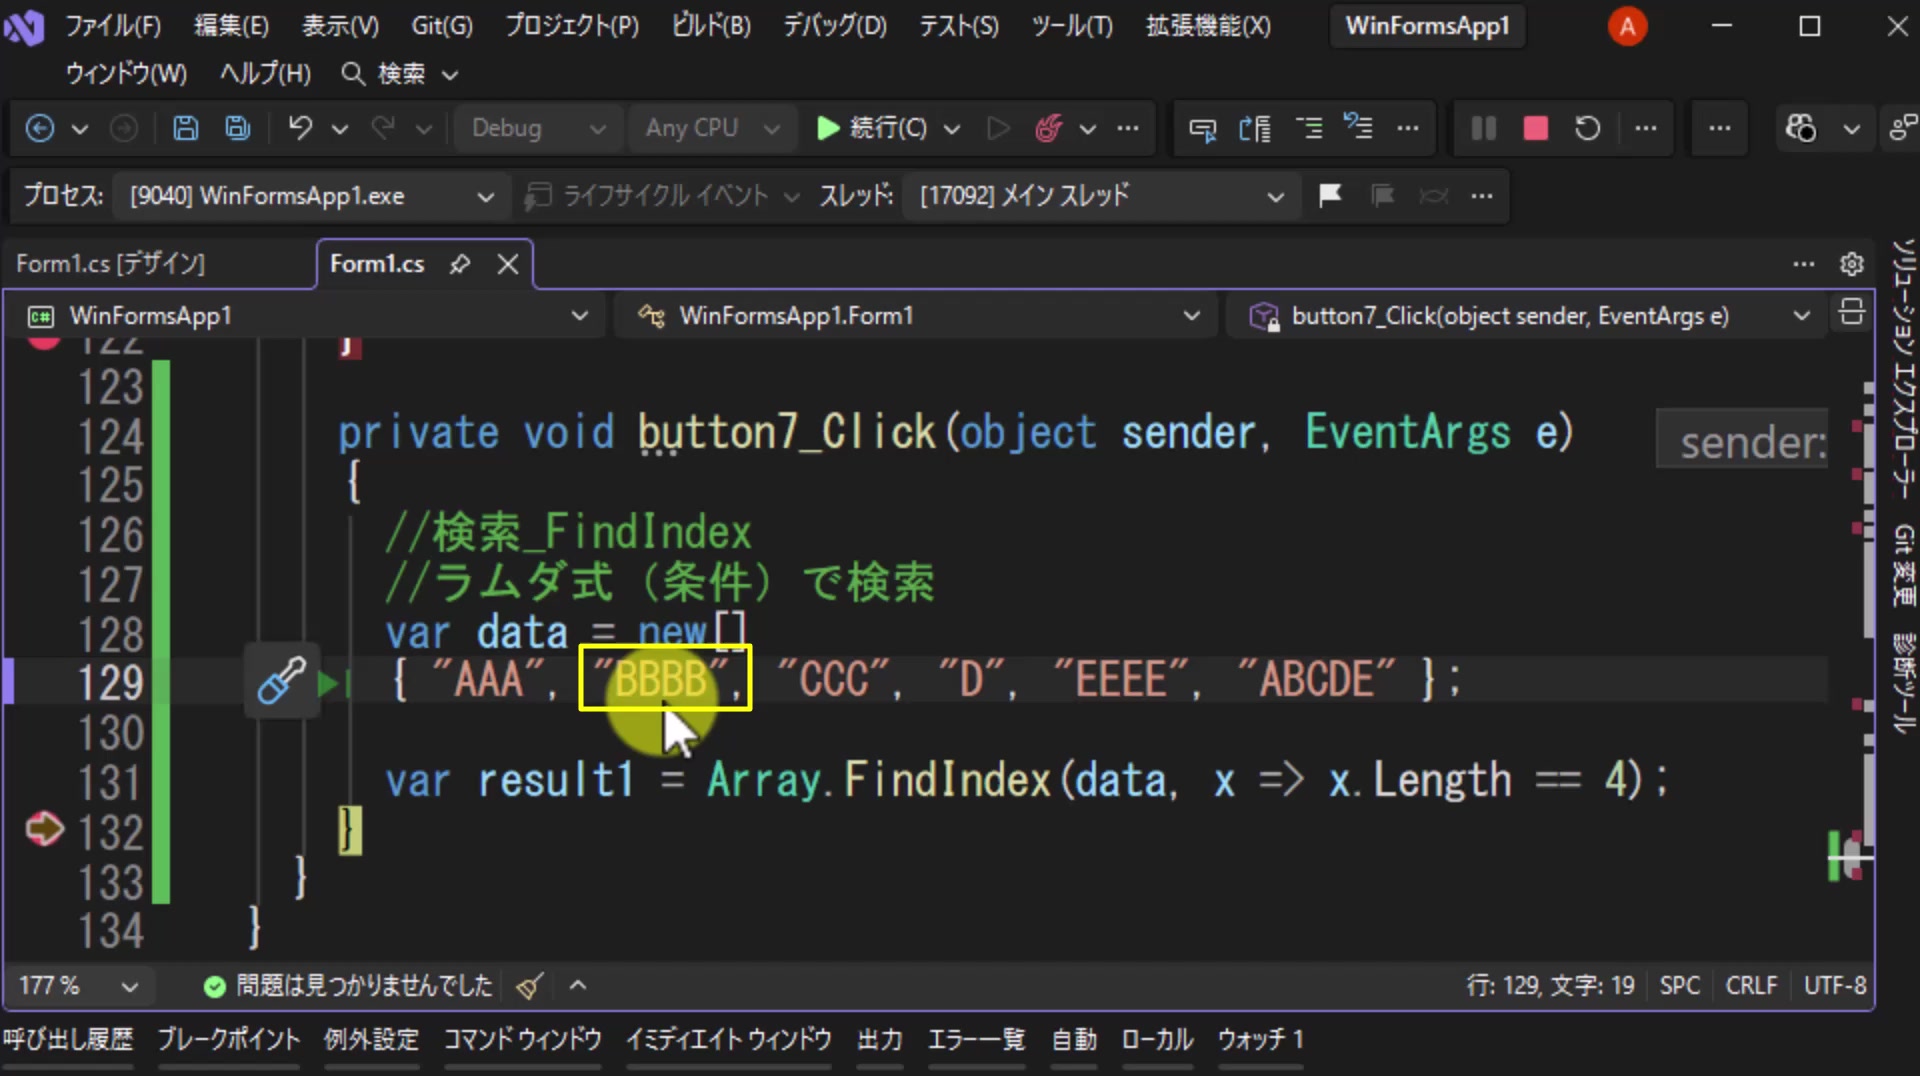The image size is (1920, 1076).
Task: Open the button7_Click member dropdown
Action: point(1525,316)
